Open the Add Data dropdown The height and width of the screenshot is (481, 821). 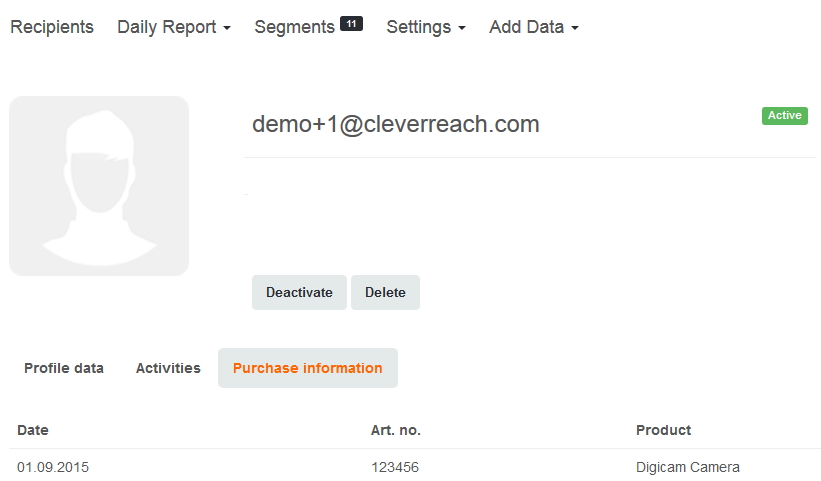pos(534,27)
